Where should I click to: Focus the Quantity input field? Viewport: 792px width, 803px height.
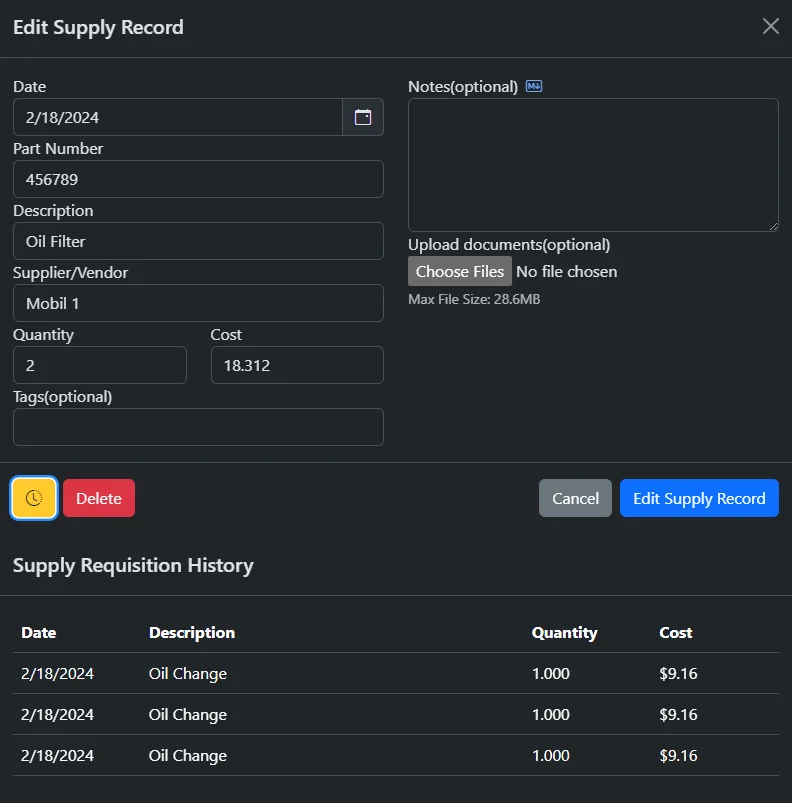click(100, 365)
